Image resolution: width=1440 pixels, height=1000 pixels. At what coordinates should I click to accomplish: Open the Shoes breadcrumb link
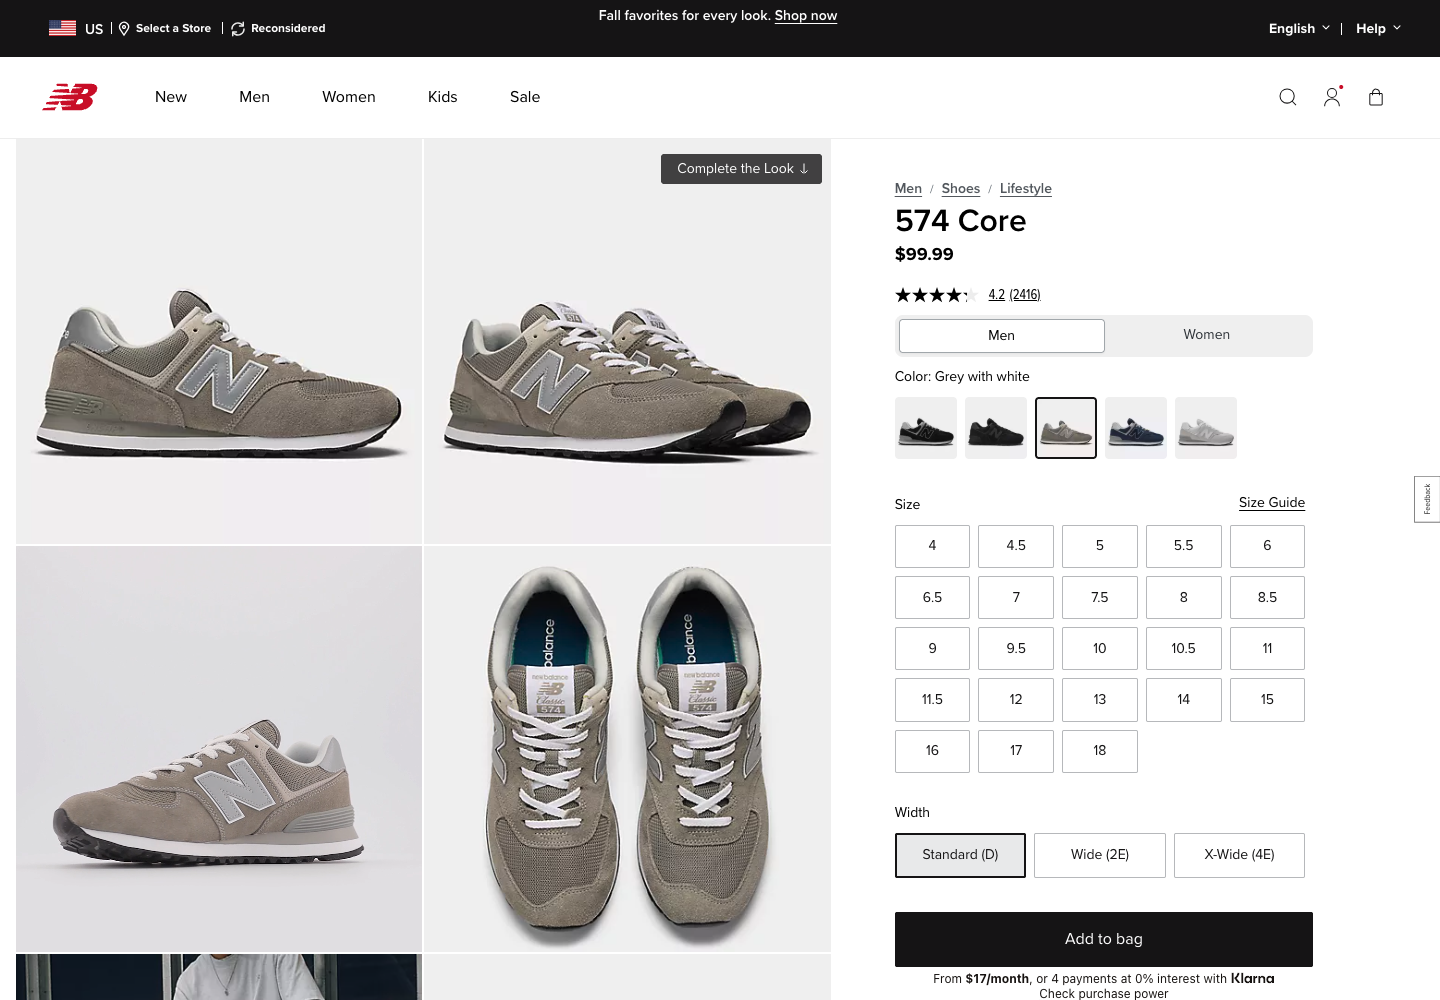(x=961, y=188)
